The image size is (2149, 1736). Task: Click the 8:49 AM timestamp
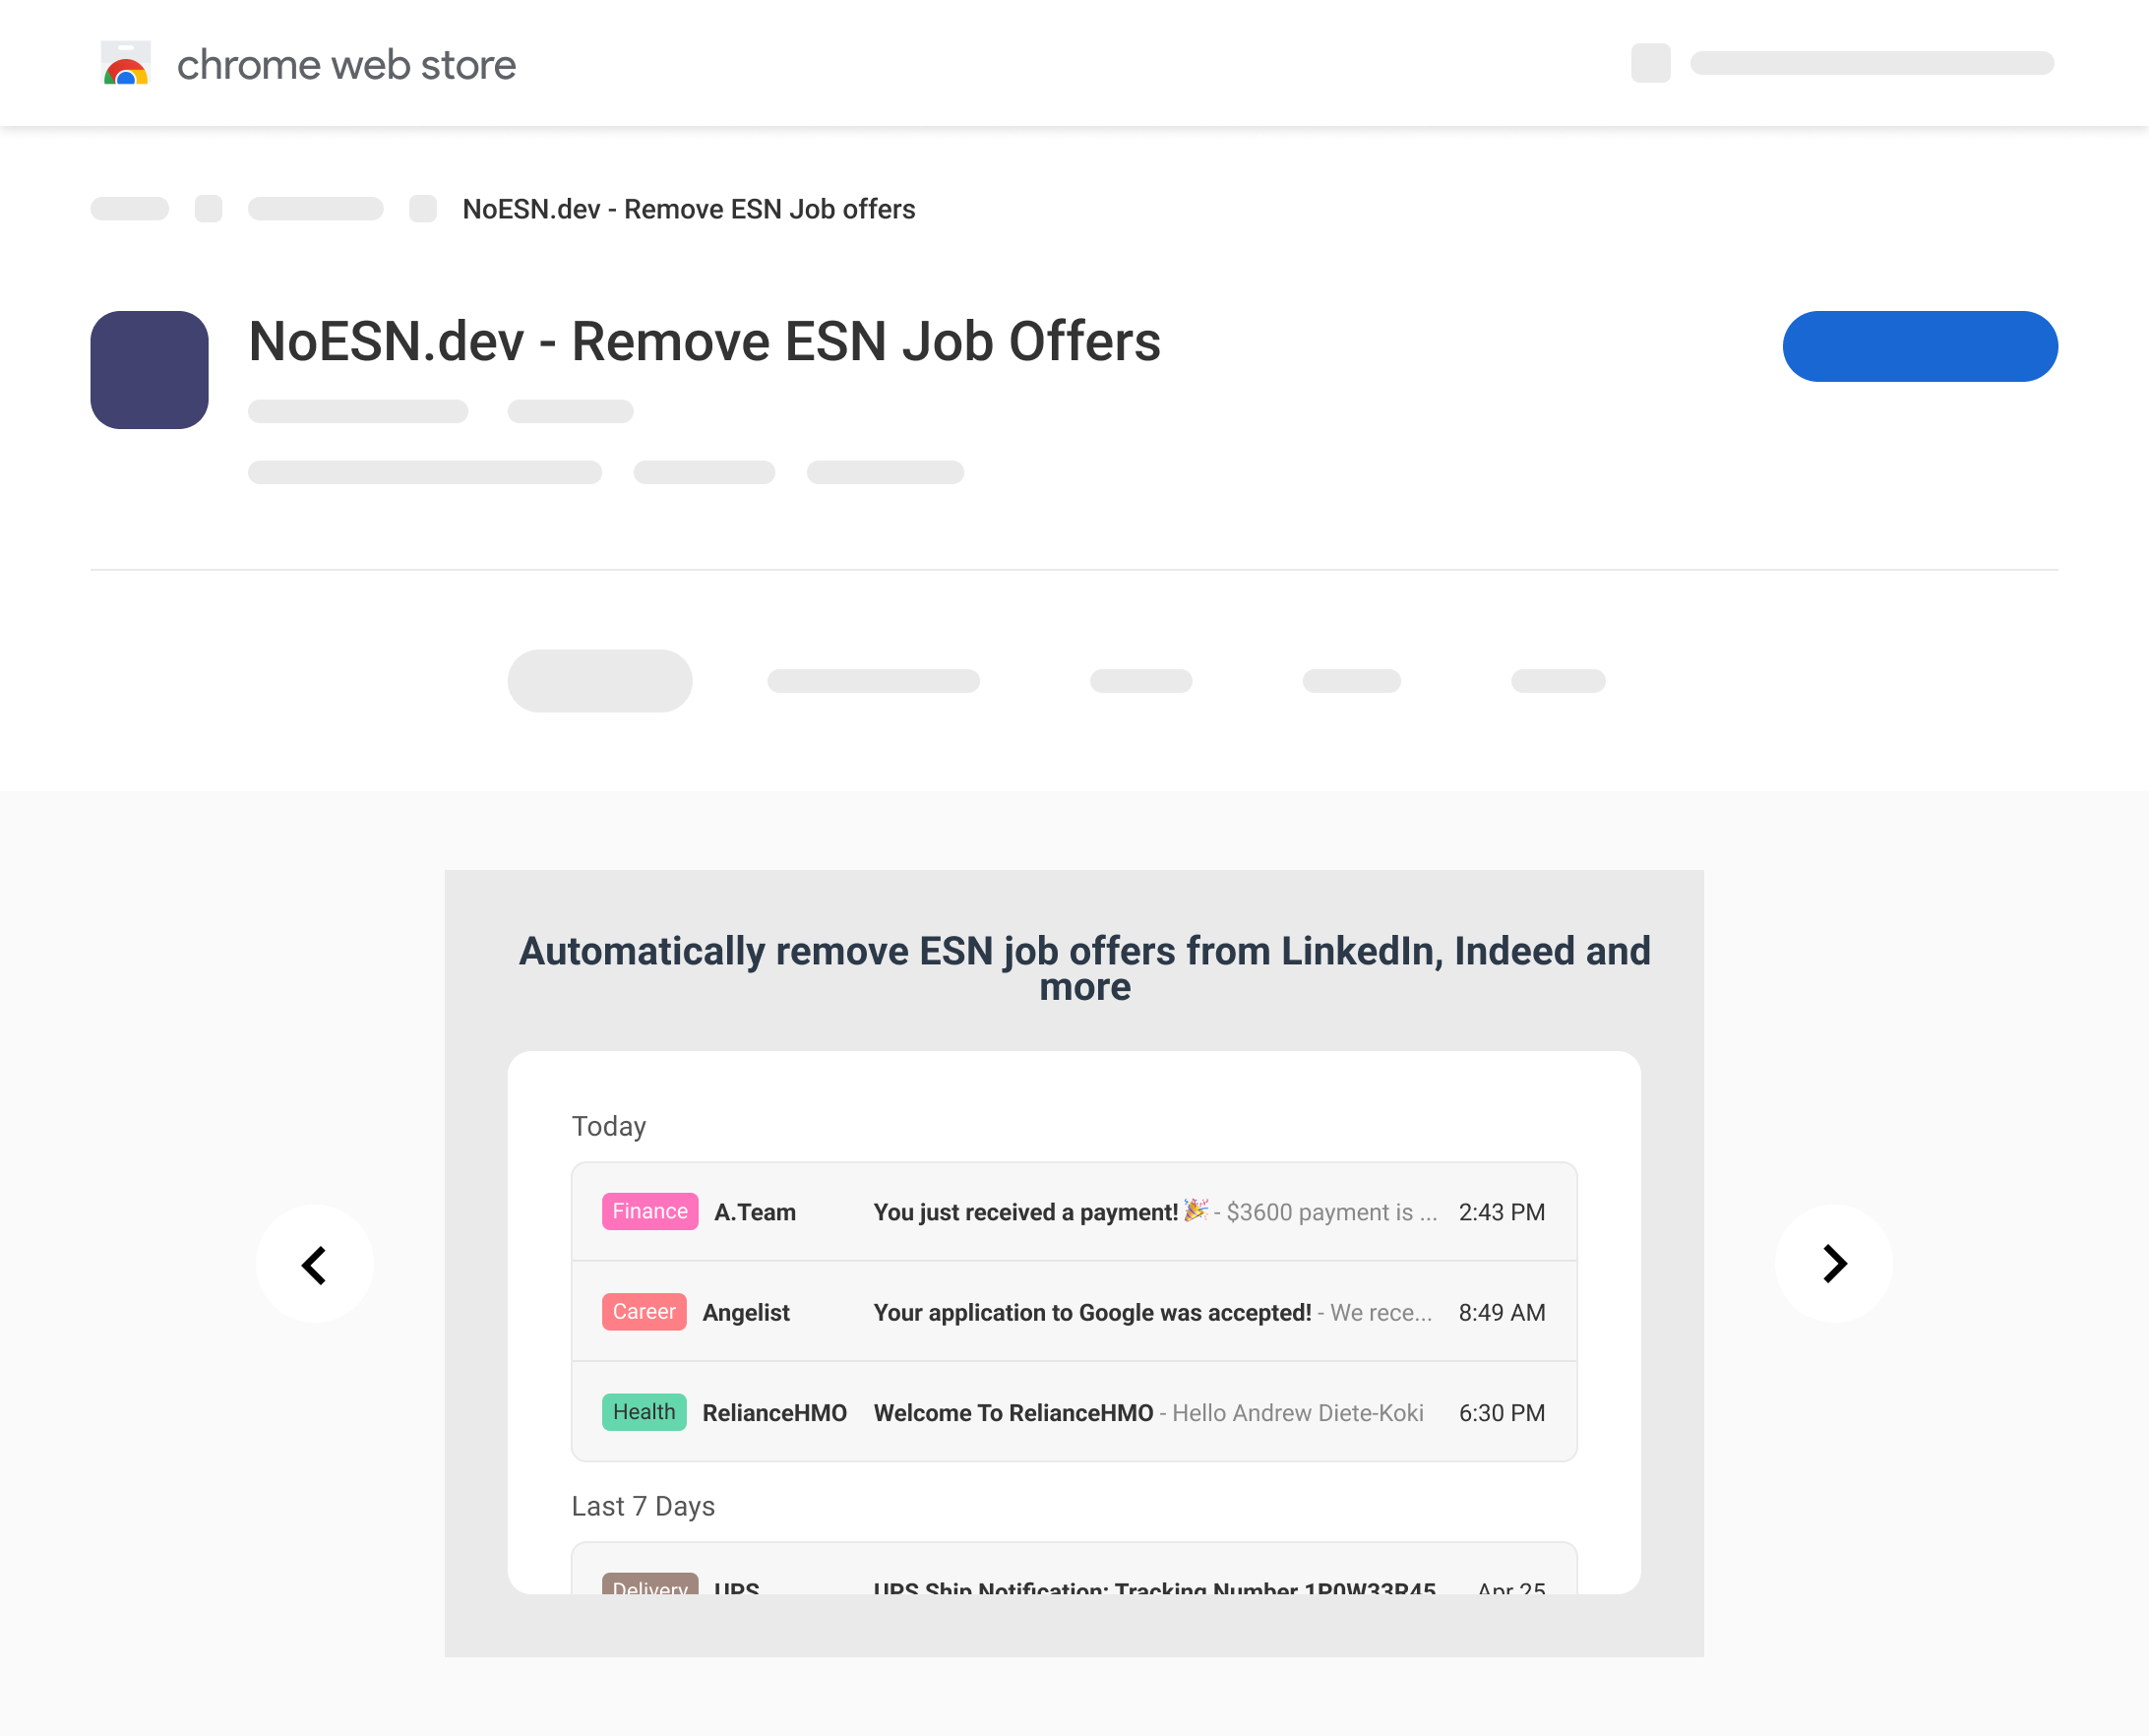tap(1501, 1312)
